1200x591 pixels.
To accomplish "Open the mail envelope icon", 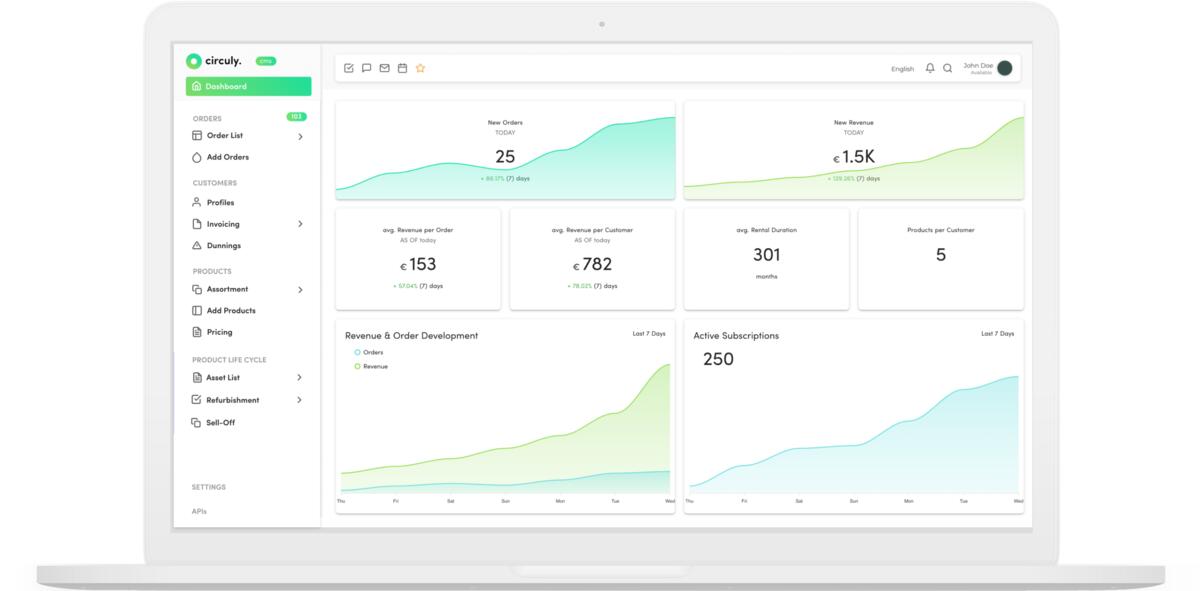I will pyautogui.click(x=384, y=68).
